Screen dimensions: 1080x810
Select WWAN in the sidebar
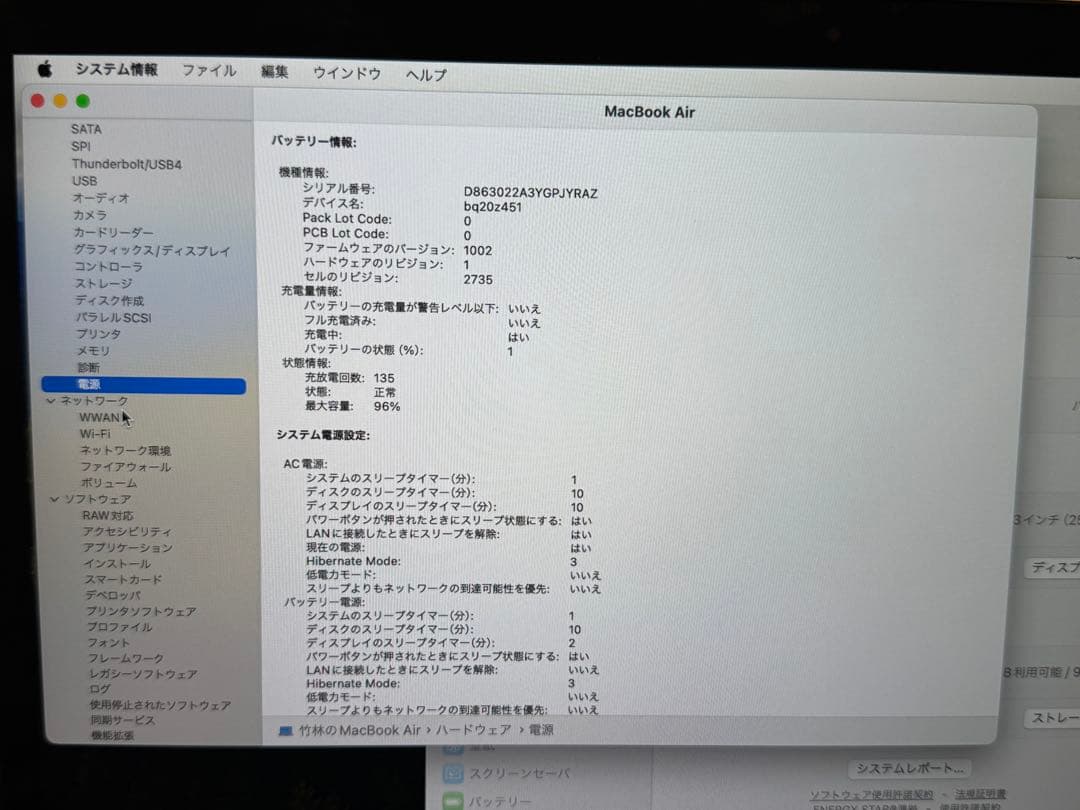tap(99, 417)
